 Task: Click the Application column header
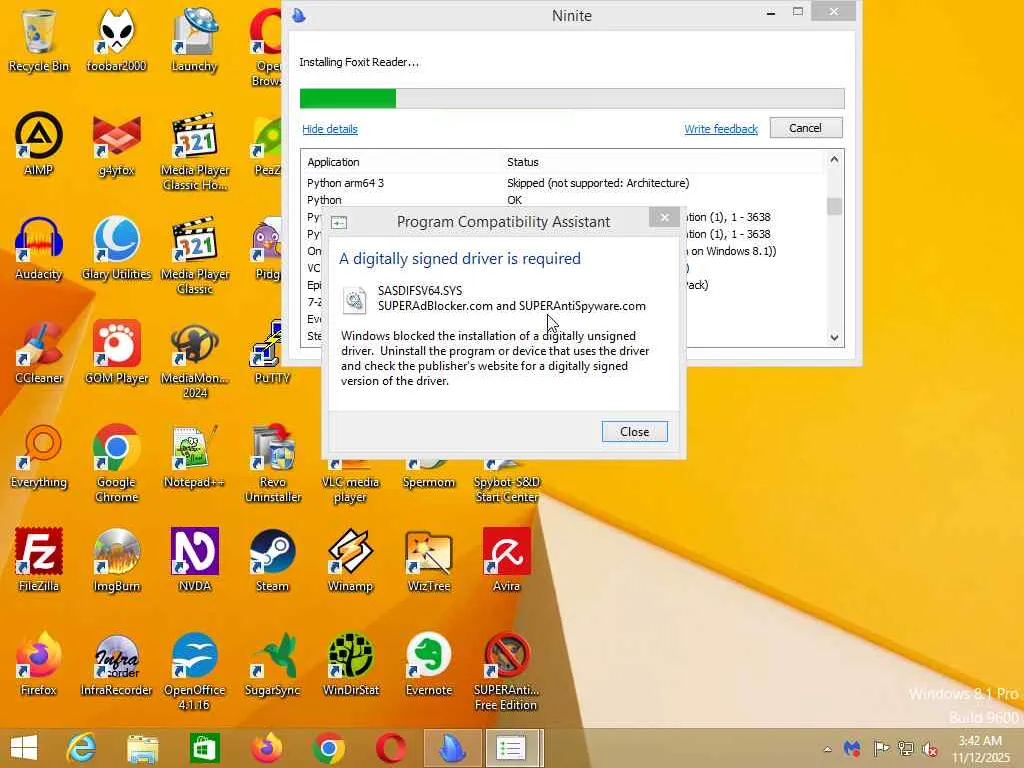[333, 162]
